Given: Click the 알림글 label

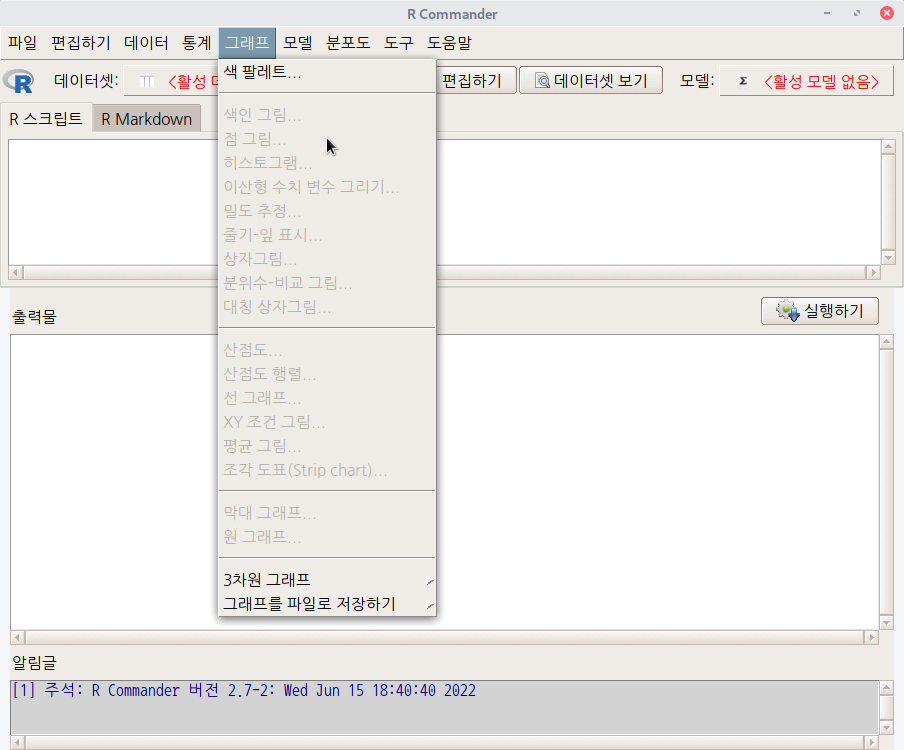Looking at the screenshot, I should (35, 663).
